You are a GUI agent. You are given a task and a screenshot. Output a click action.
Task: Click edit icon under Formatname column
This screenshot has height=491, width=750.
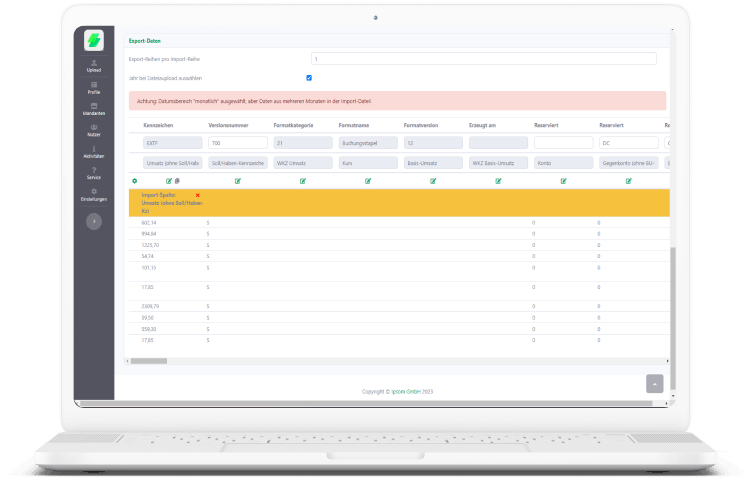[x=368, y=181]
